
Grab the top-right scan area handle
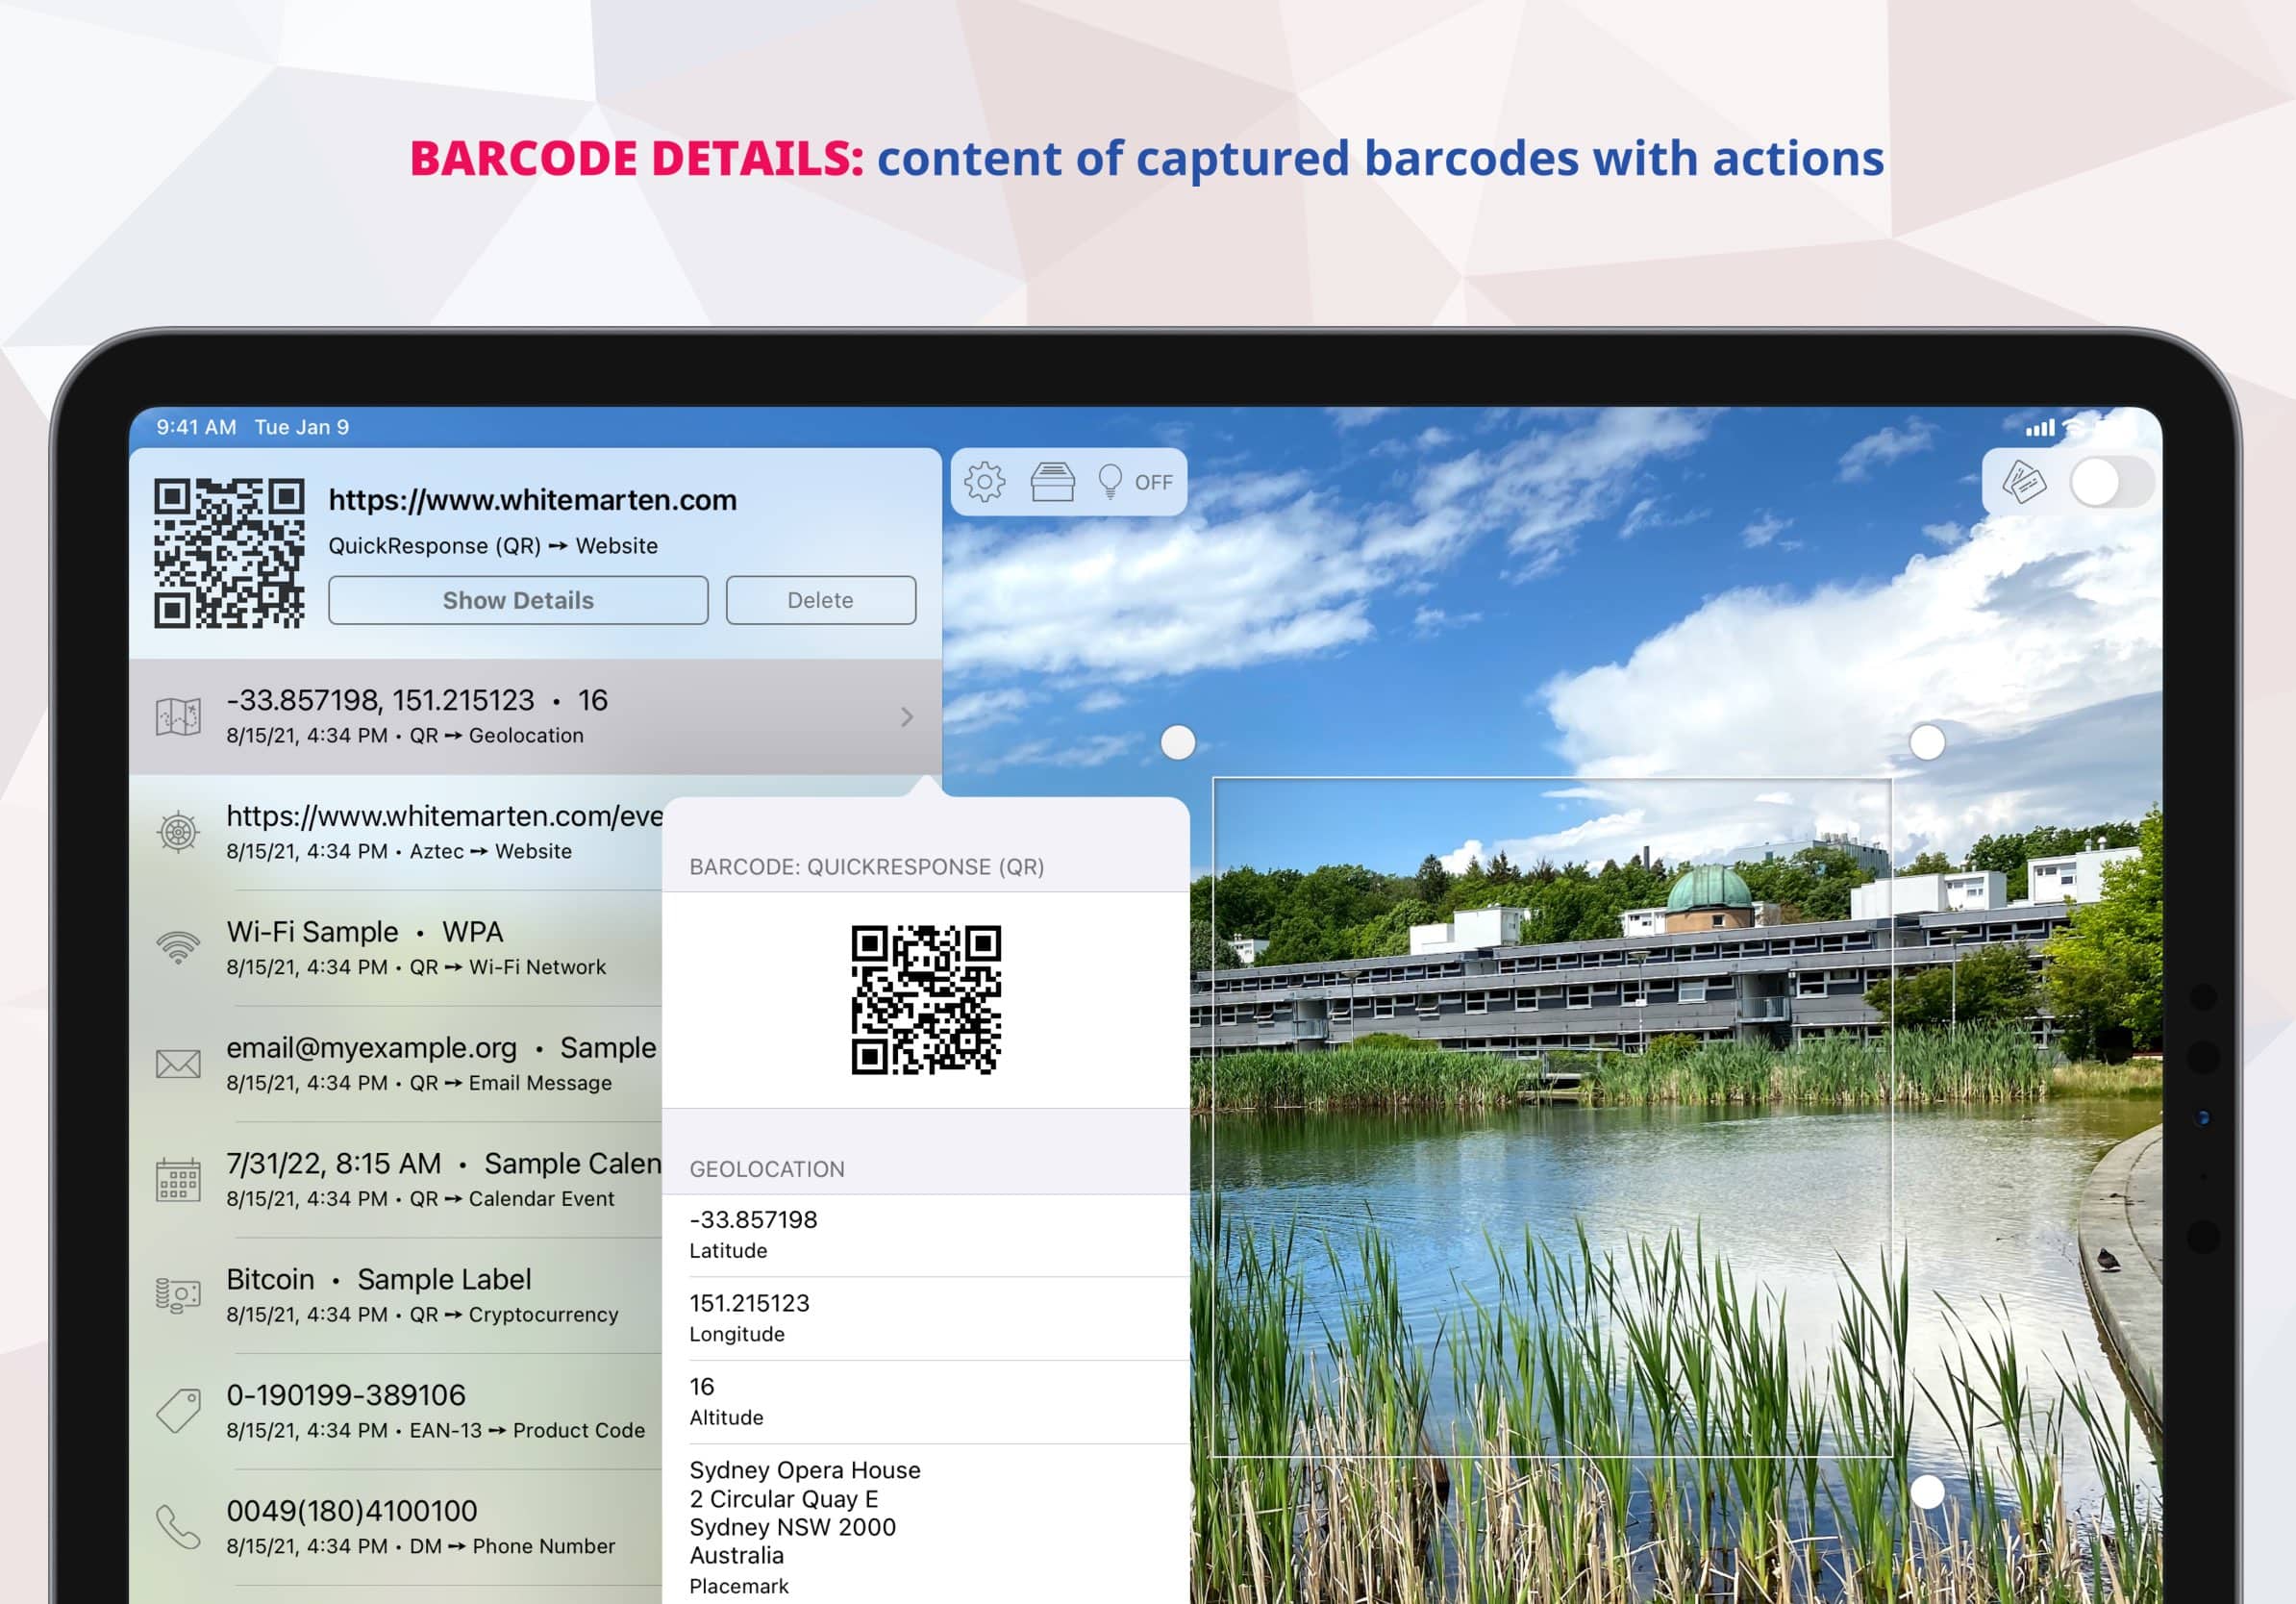[x=1927, y=743]
